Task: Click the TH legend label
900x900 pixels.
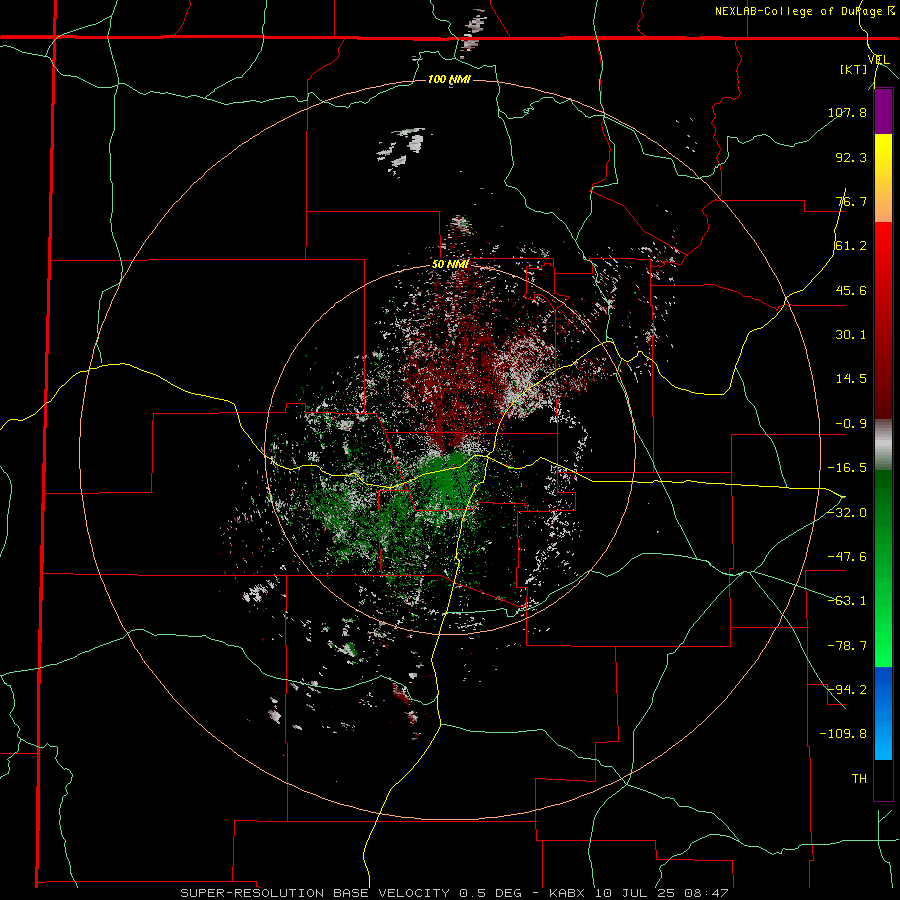Action: click(859, 779)
